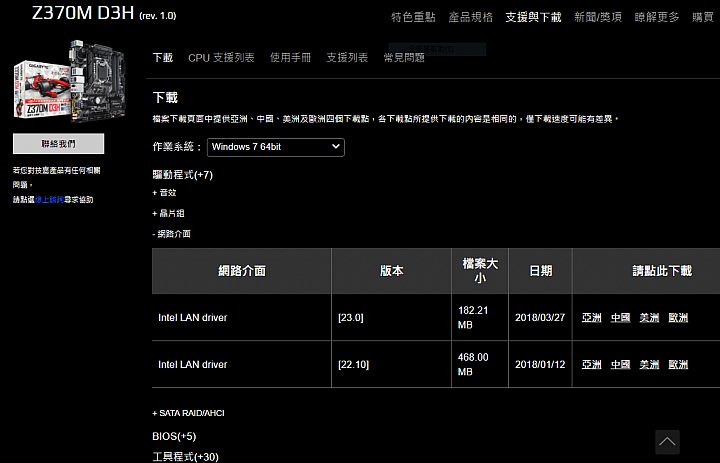Click the 日期 column header
The height and width of the screenshot is (463, 720).
point(540,271)
